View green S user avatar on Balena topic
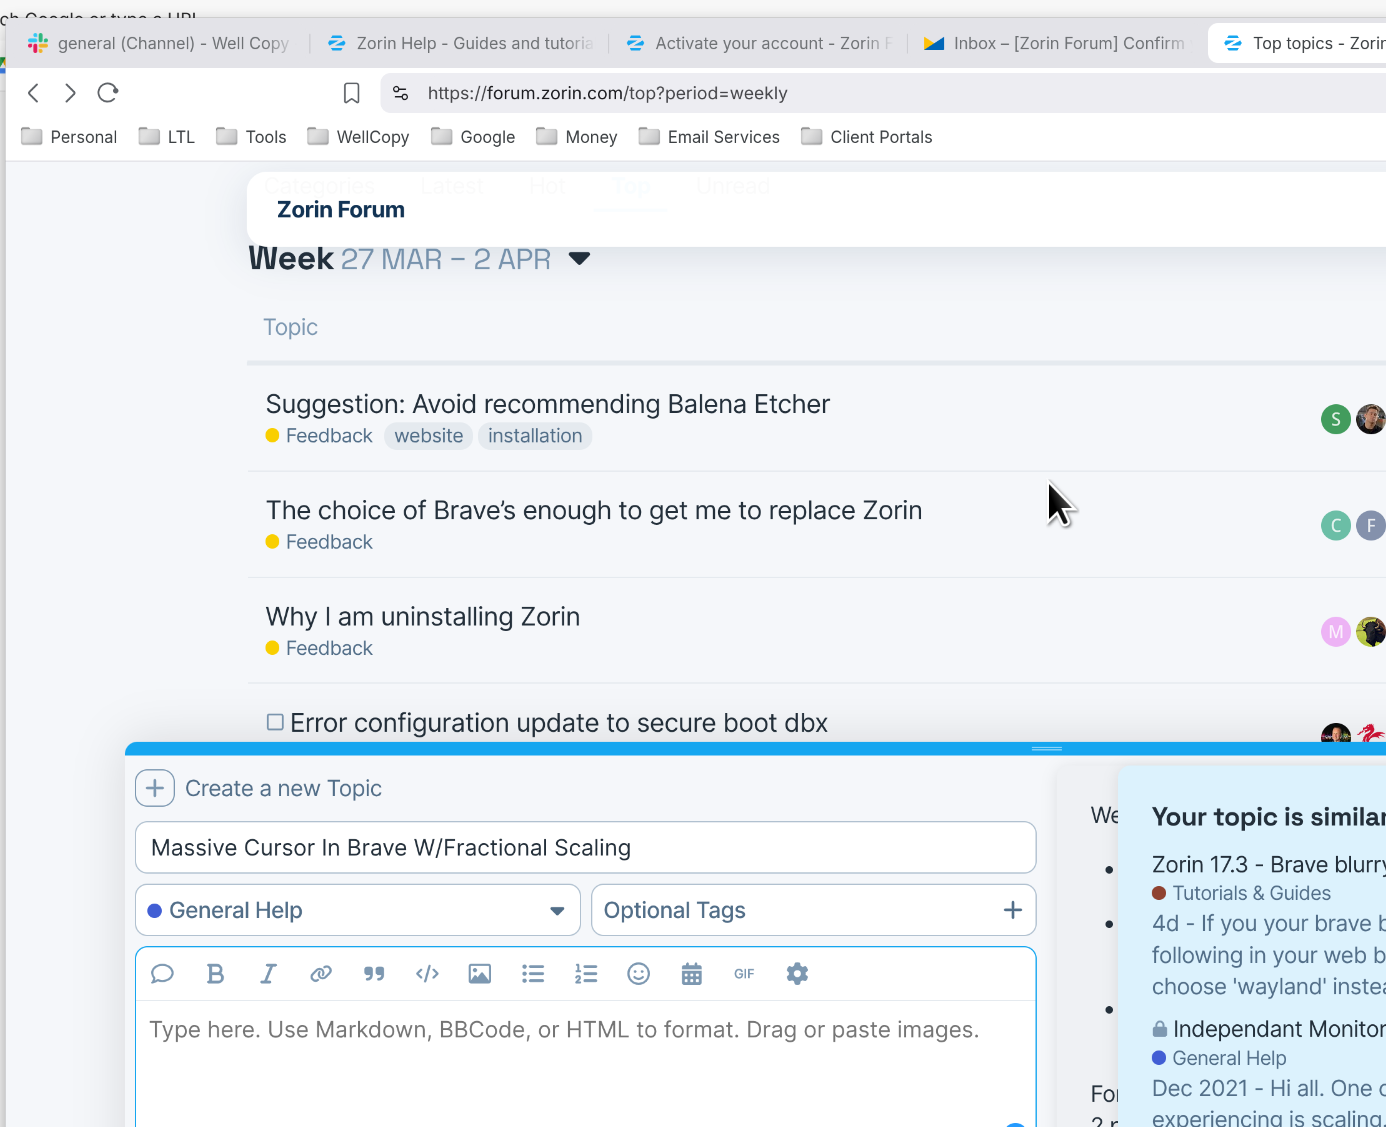 (x=1336, y=419)
